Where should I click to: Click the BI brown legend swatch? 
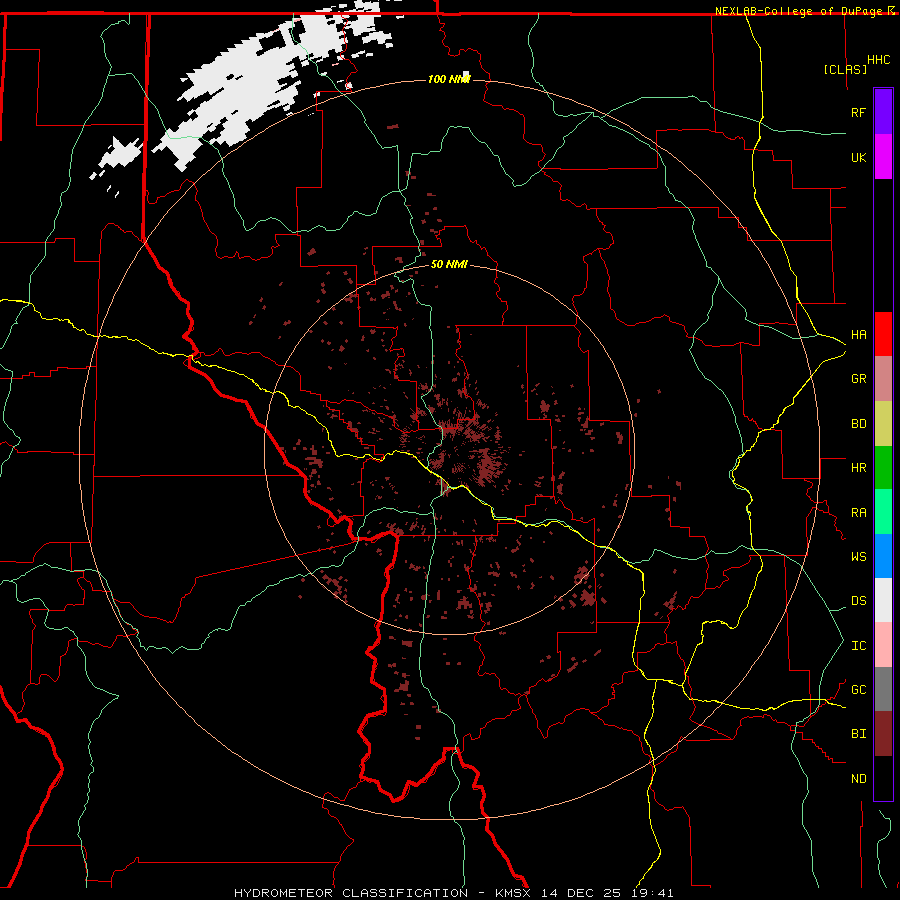pyautogui.click(x=883, y=734)
